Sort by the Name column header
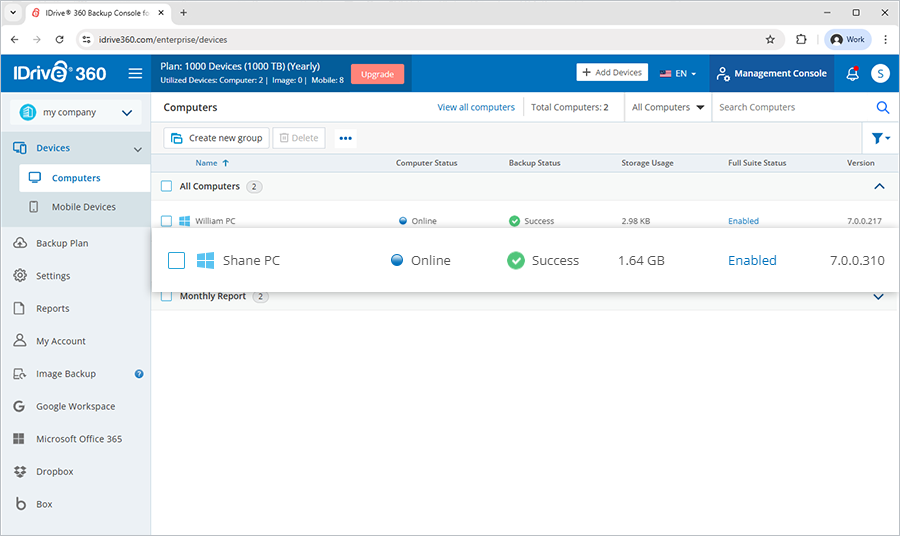 [x=207, y=163]
